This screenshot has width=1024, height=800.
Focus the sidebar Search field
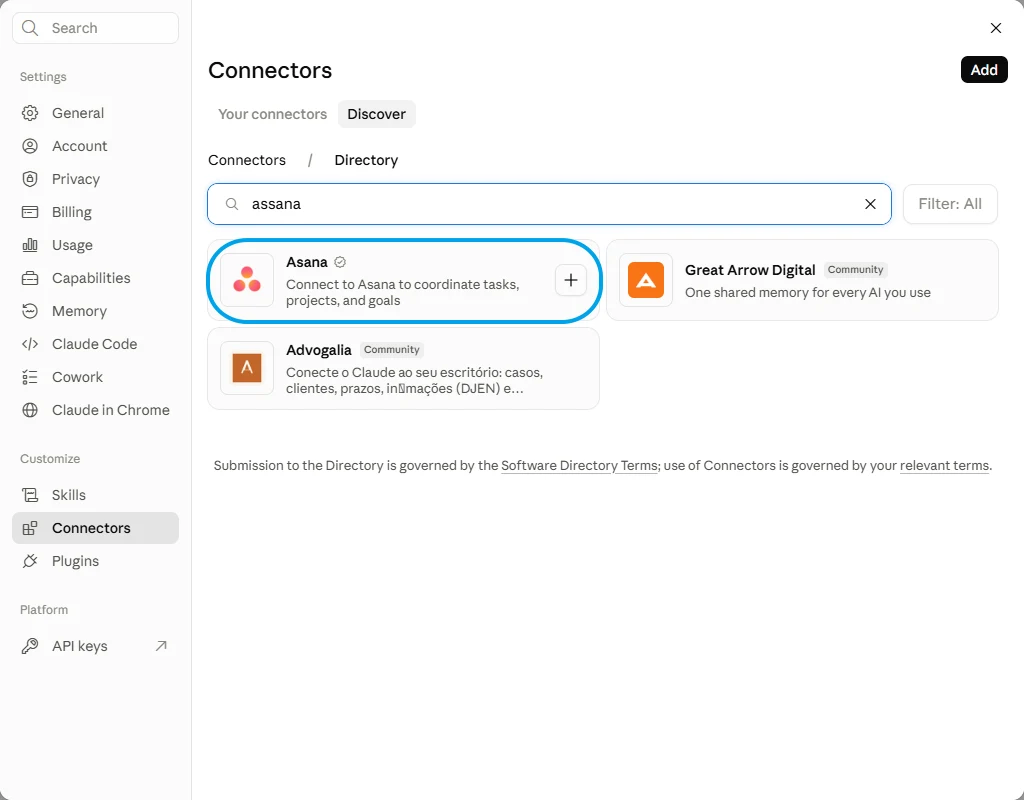coord(95,28)
